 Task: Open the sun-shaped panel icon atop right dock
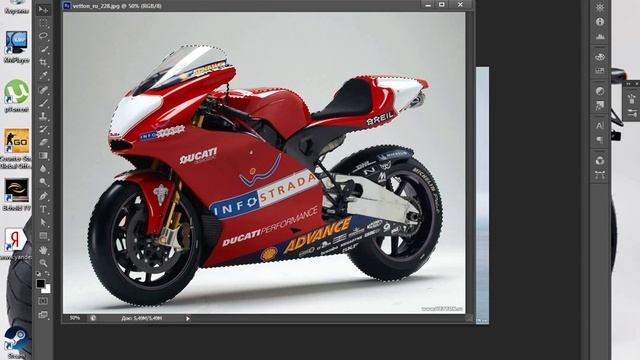[600, 7]
